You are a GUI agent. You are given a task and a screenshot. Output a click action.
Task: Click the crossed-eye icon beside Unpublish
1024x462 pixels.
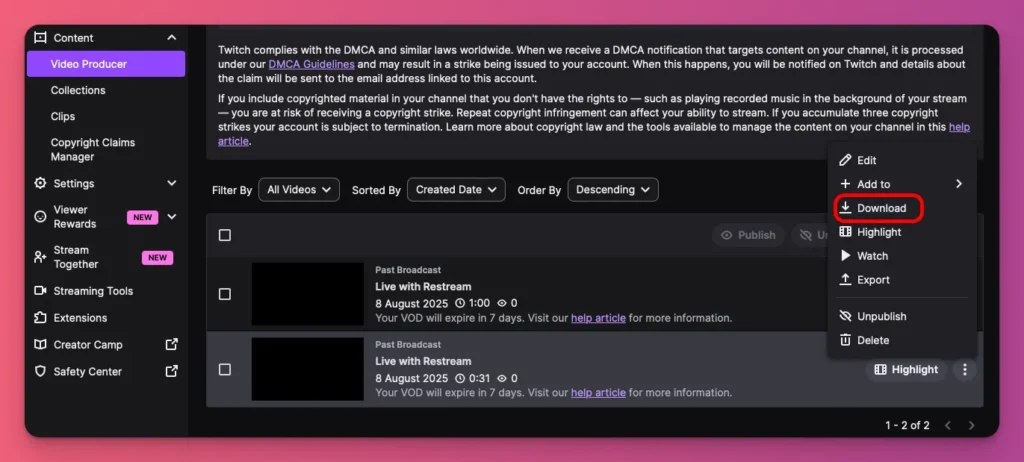coord(845,316)
